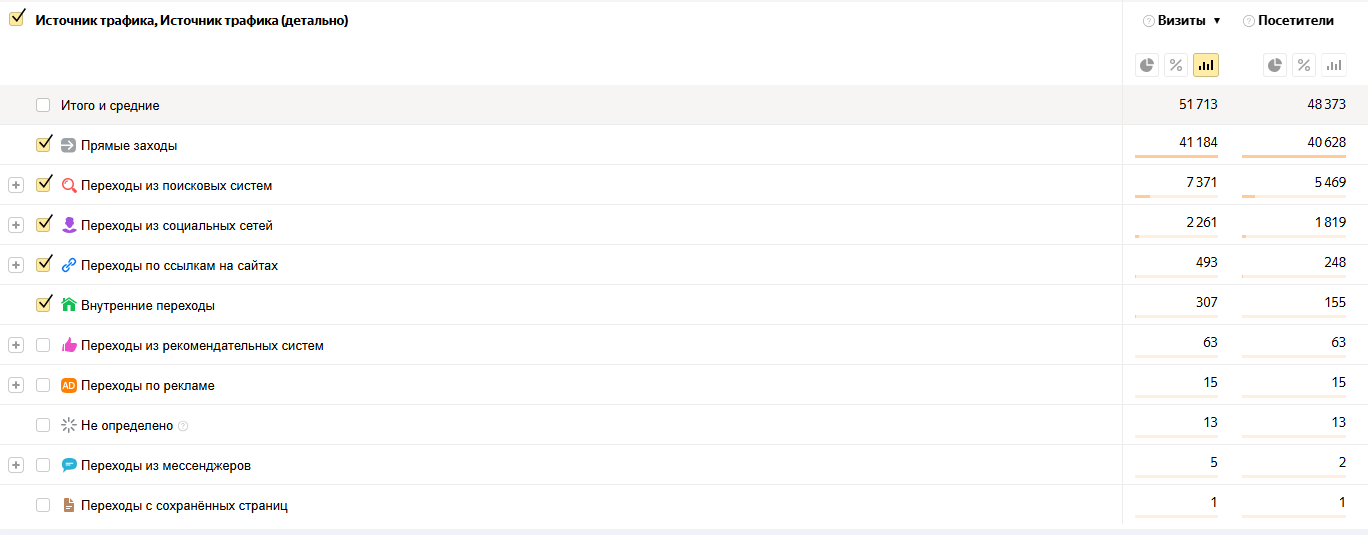Select pie chart view under Визиты

[1147, 65]
